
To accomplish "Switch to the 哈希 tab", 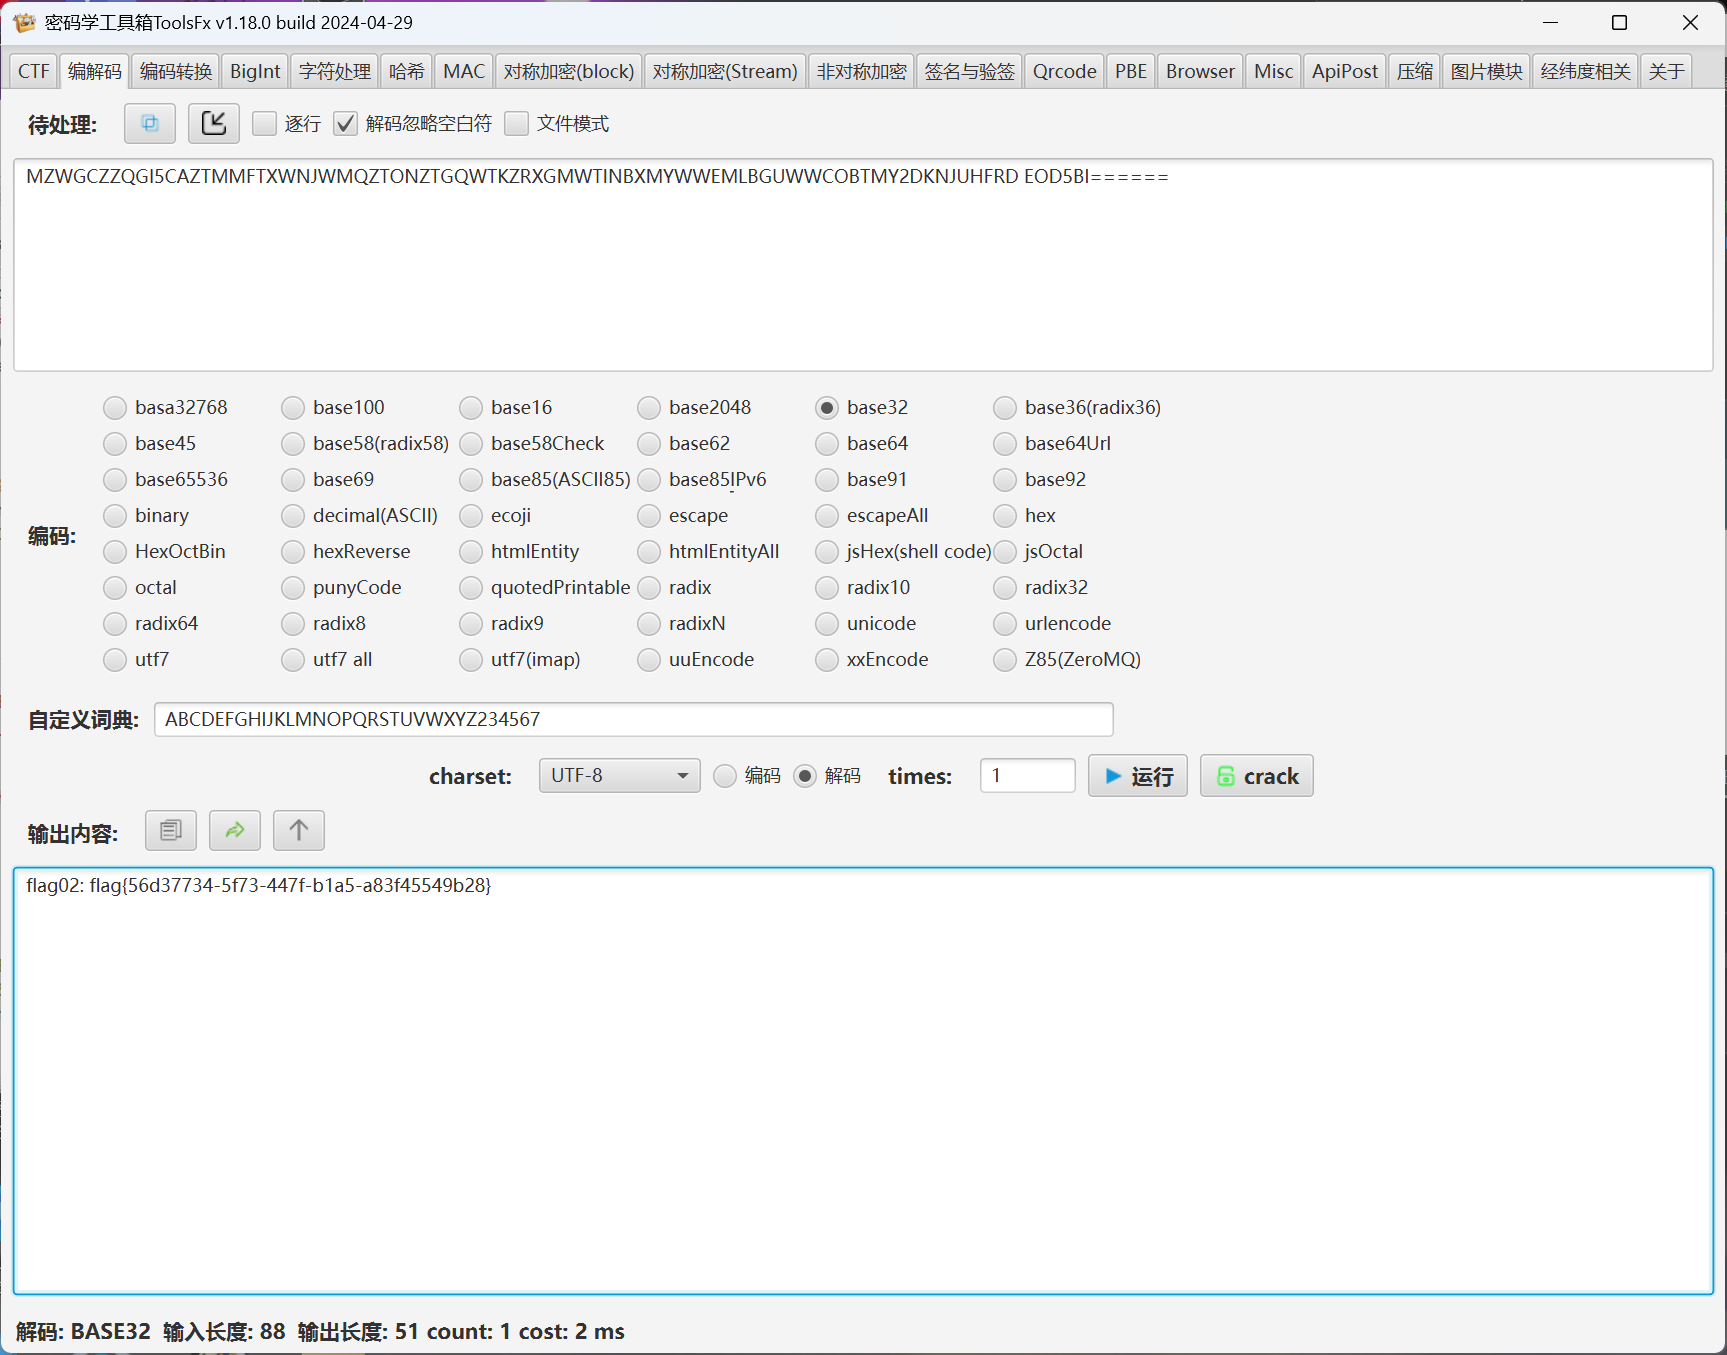I will (x=406, y=71).
